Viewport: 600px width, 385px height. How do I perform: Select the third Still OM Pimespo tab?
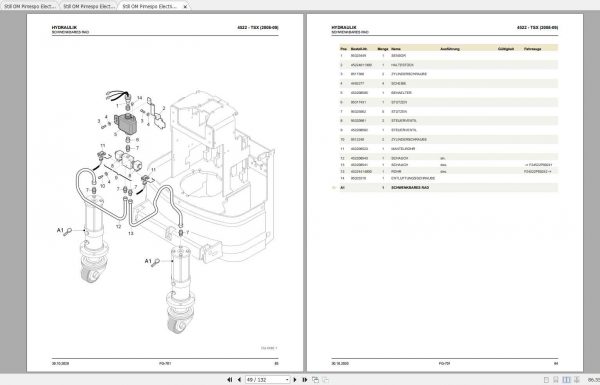click(150, 6)
